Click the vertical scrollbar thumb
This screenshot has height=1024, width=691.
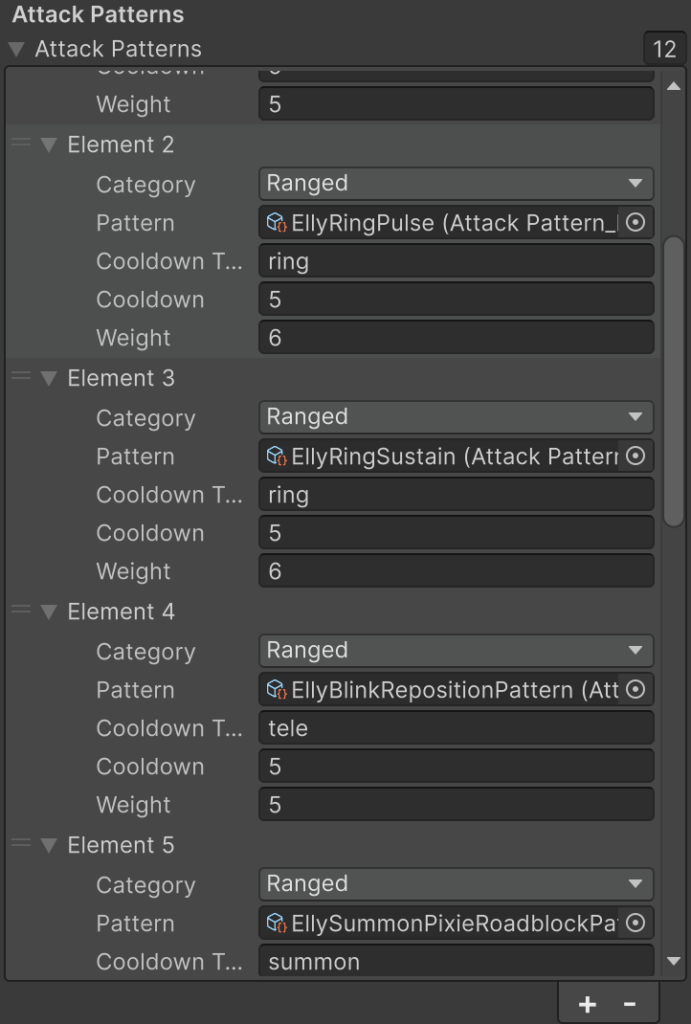(674, 380)
